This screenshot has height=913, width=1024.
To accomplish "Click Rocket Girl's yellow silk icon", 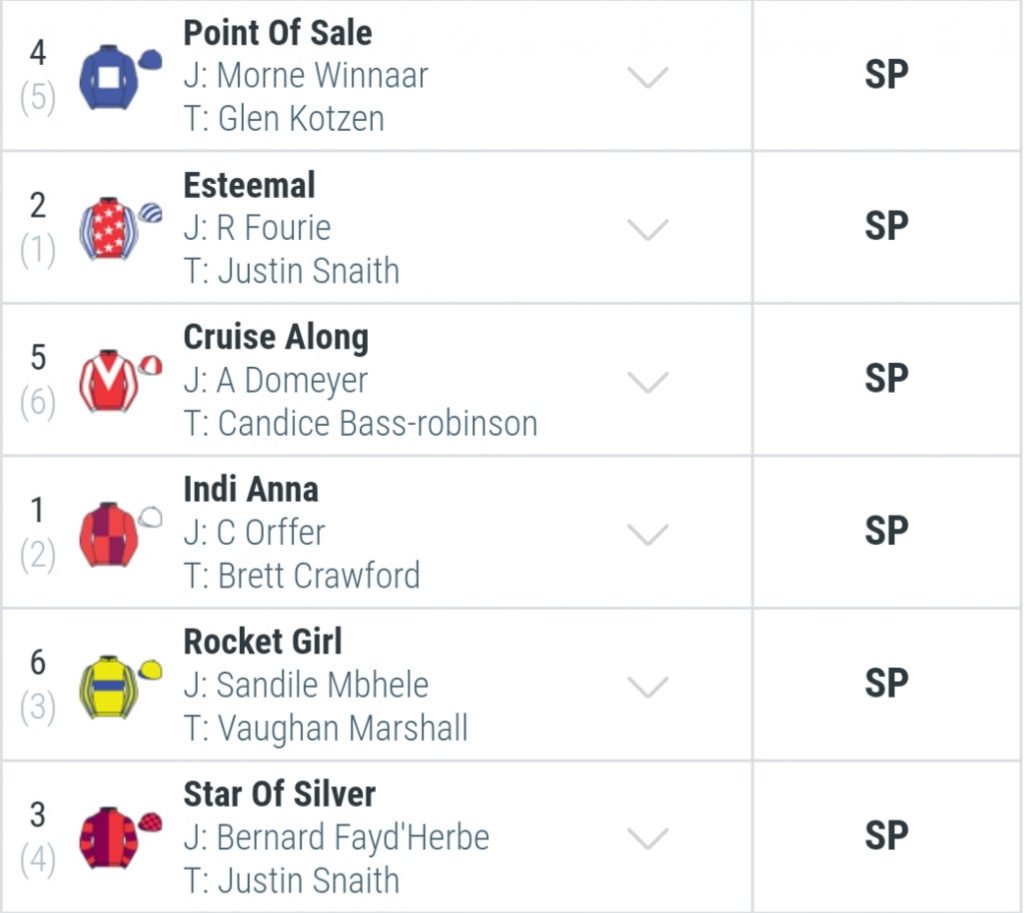I will [x=120, y=686].
